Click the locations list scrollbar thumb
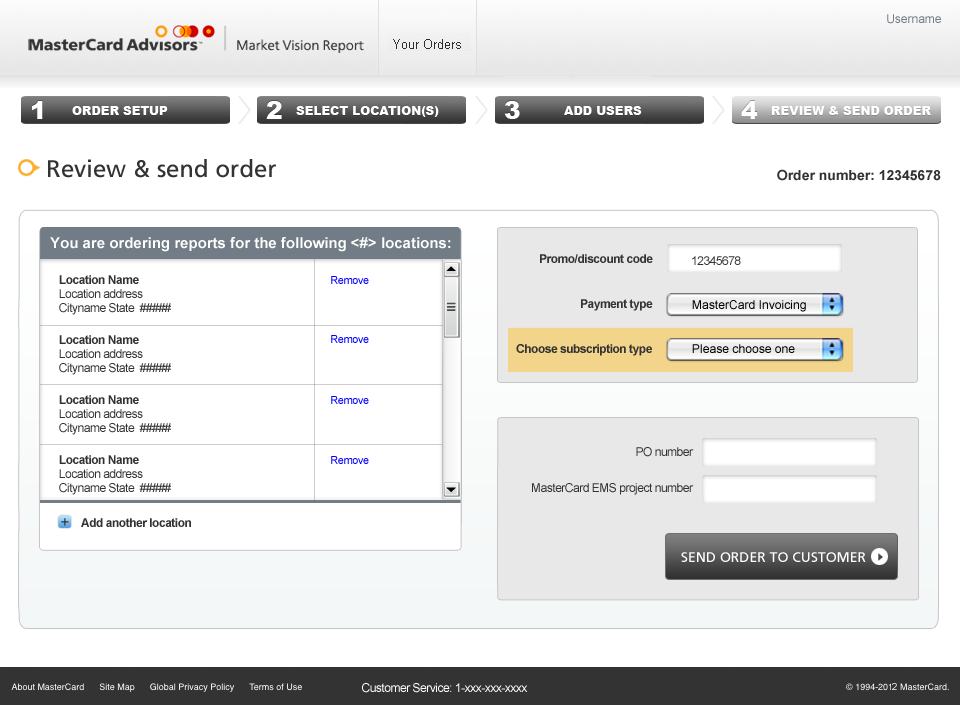 451,308
